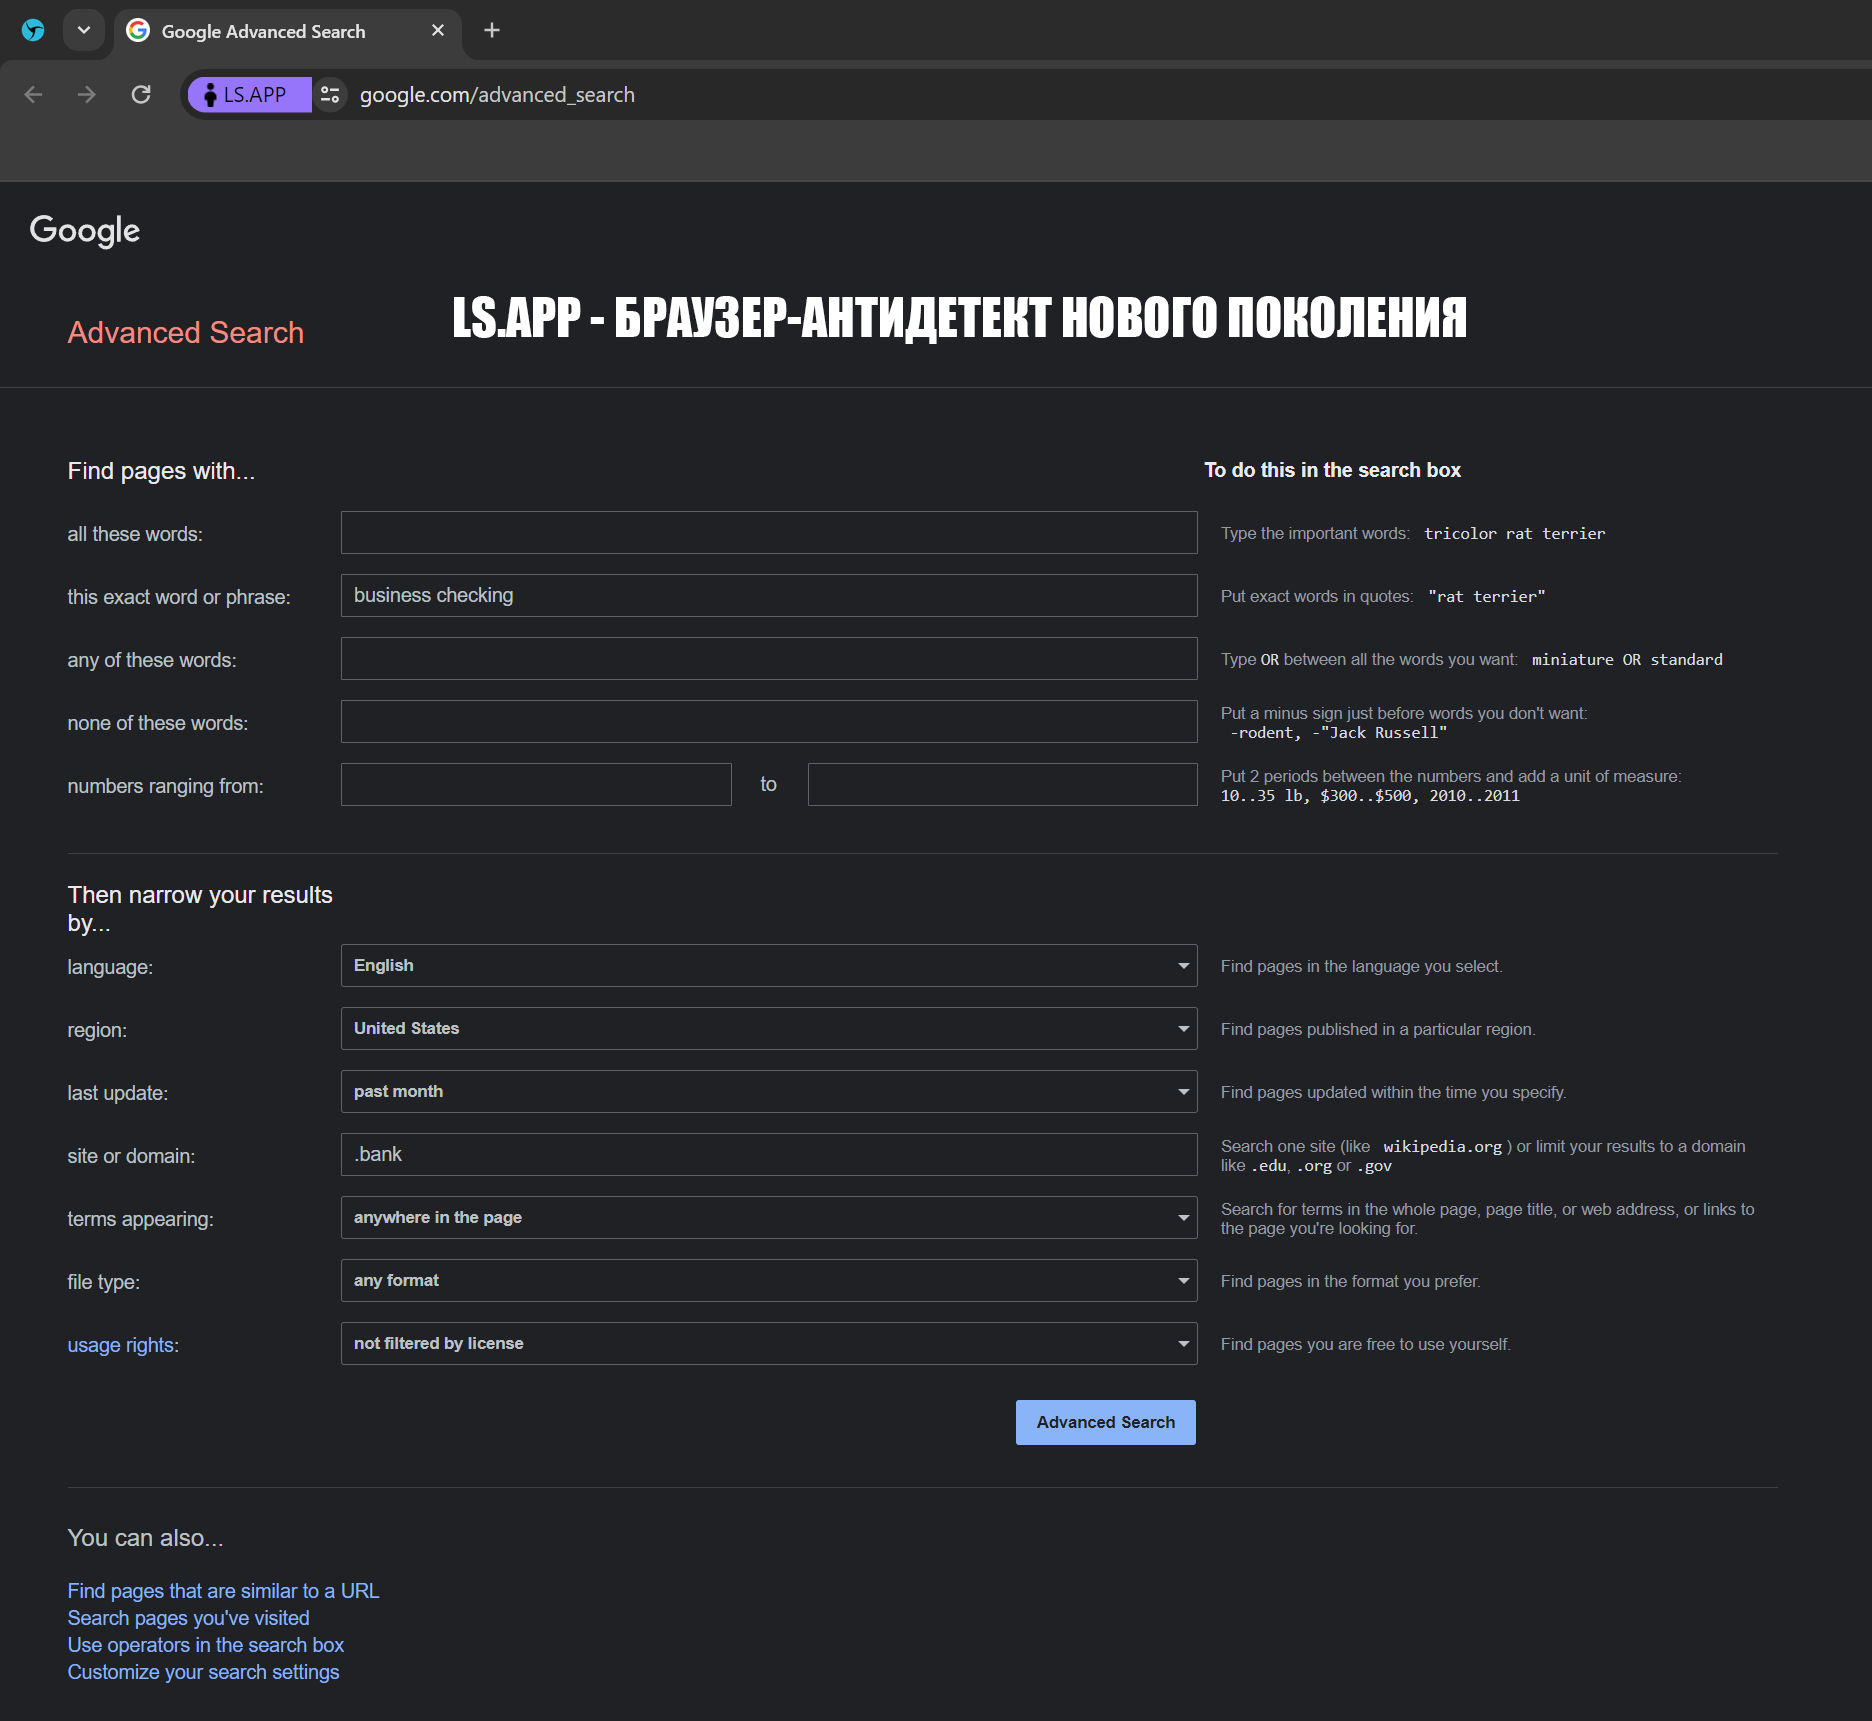This screenshot has width=1872, height=1721.
Task: Open the file type dropdown showing any format
Action: [x=769, y=1281]
